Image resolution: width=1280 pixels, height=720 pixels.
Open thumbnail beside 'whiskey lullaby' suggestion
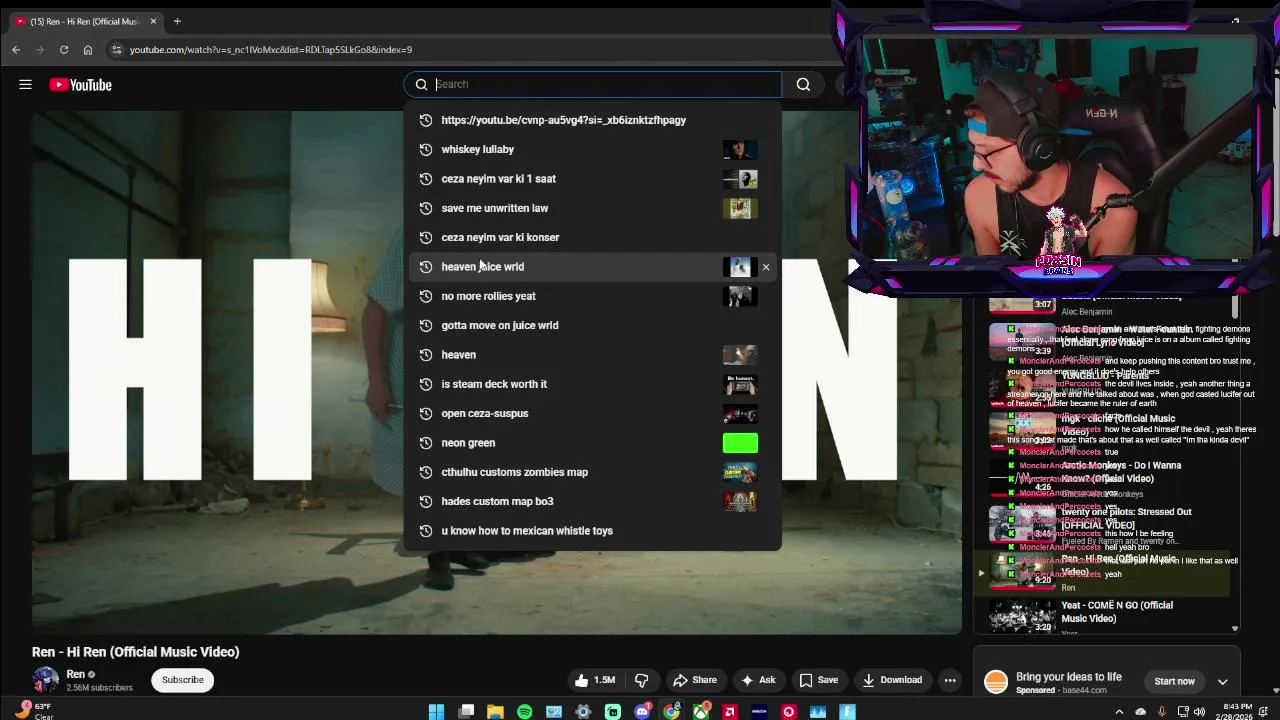click(740, 150)
